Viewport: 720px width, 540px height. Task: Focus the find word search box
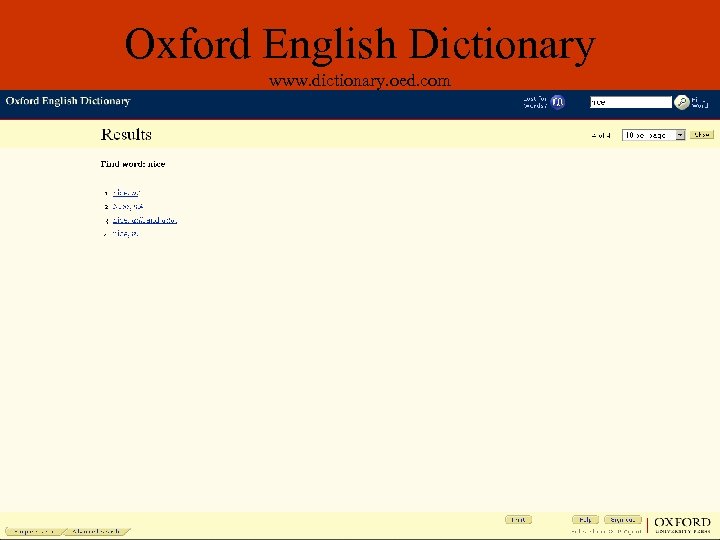click(631, 102)
